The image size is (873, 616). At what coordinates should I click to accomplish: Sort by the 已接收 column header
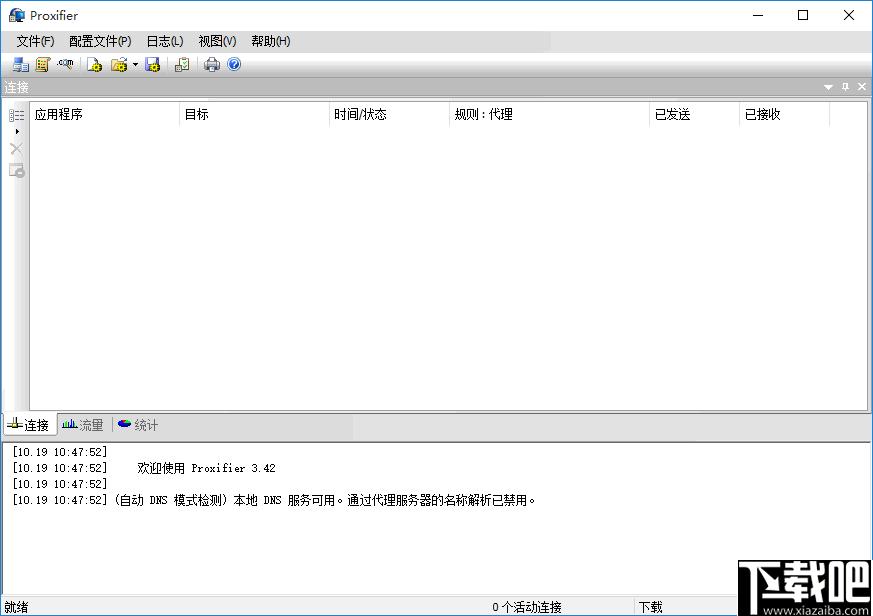click(x=784, y=114)
